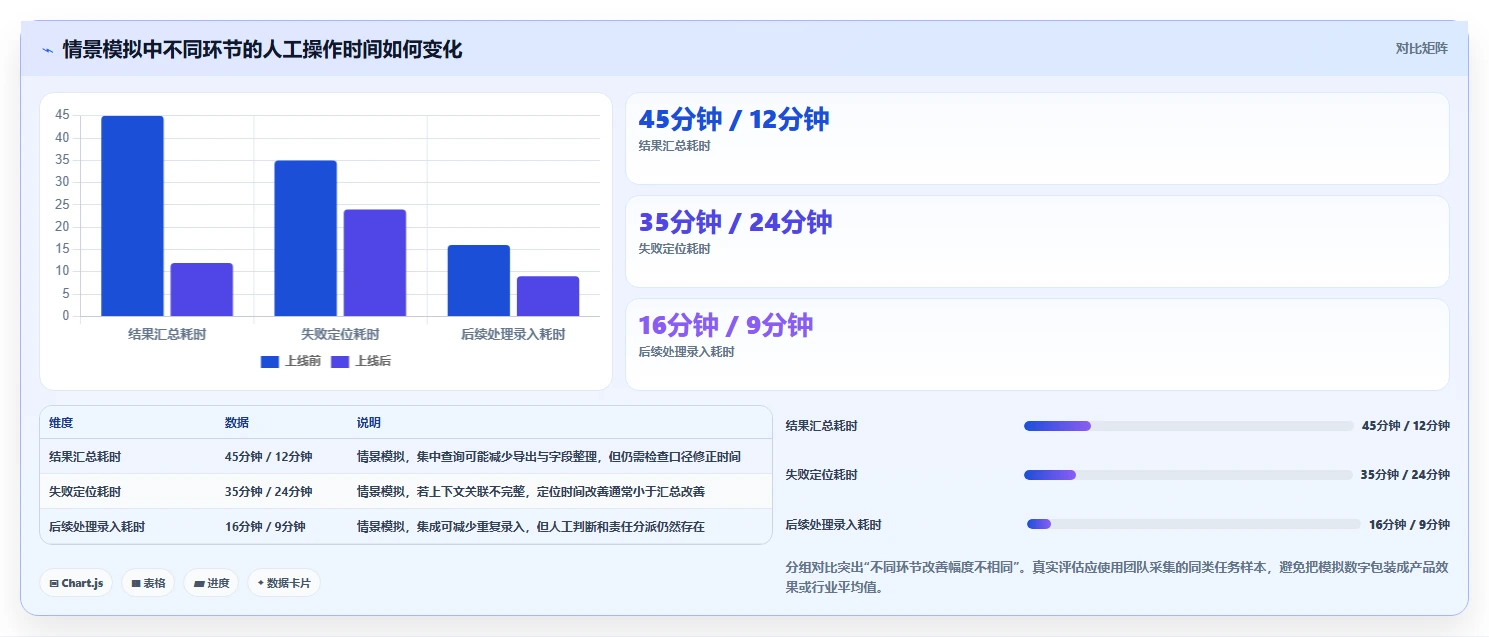Click the 结果汇总耗时 table row cell
This screenshot has width=1489, height=637.
pyautogui.click(x=85, y=456)
